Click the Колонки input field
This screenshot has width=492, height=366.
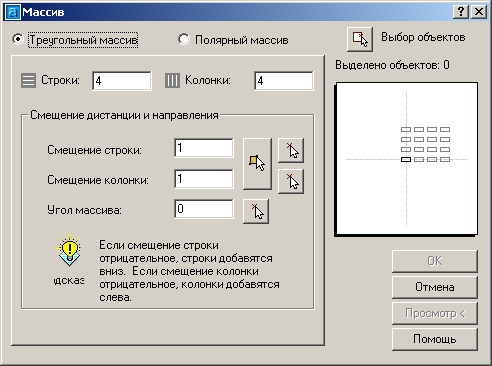coord(284,81)
